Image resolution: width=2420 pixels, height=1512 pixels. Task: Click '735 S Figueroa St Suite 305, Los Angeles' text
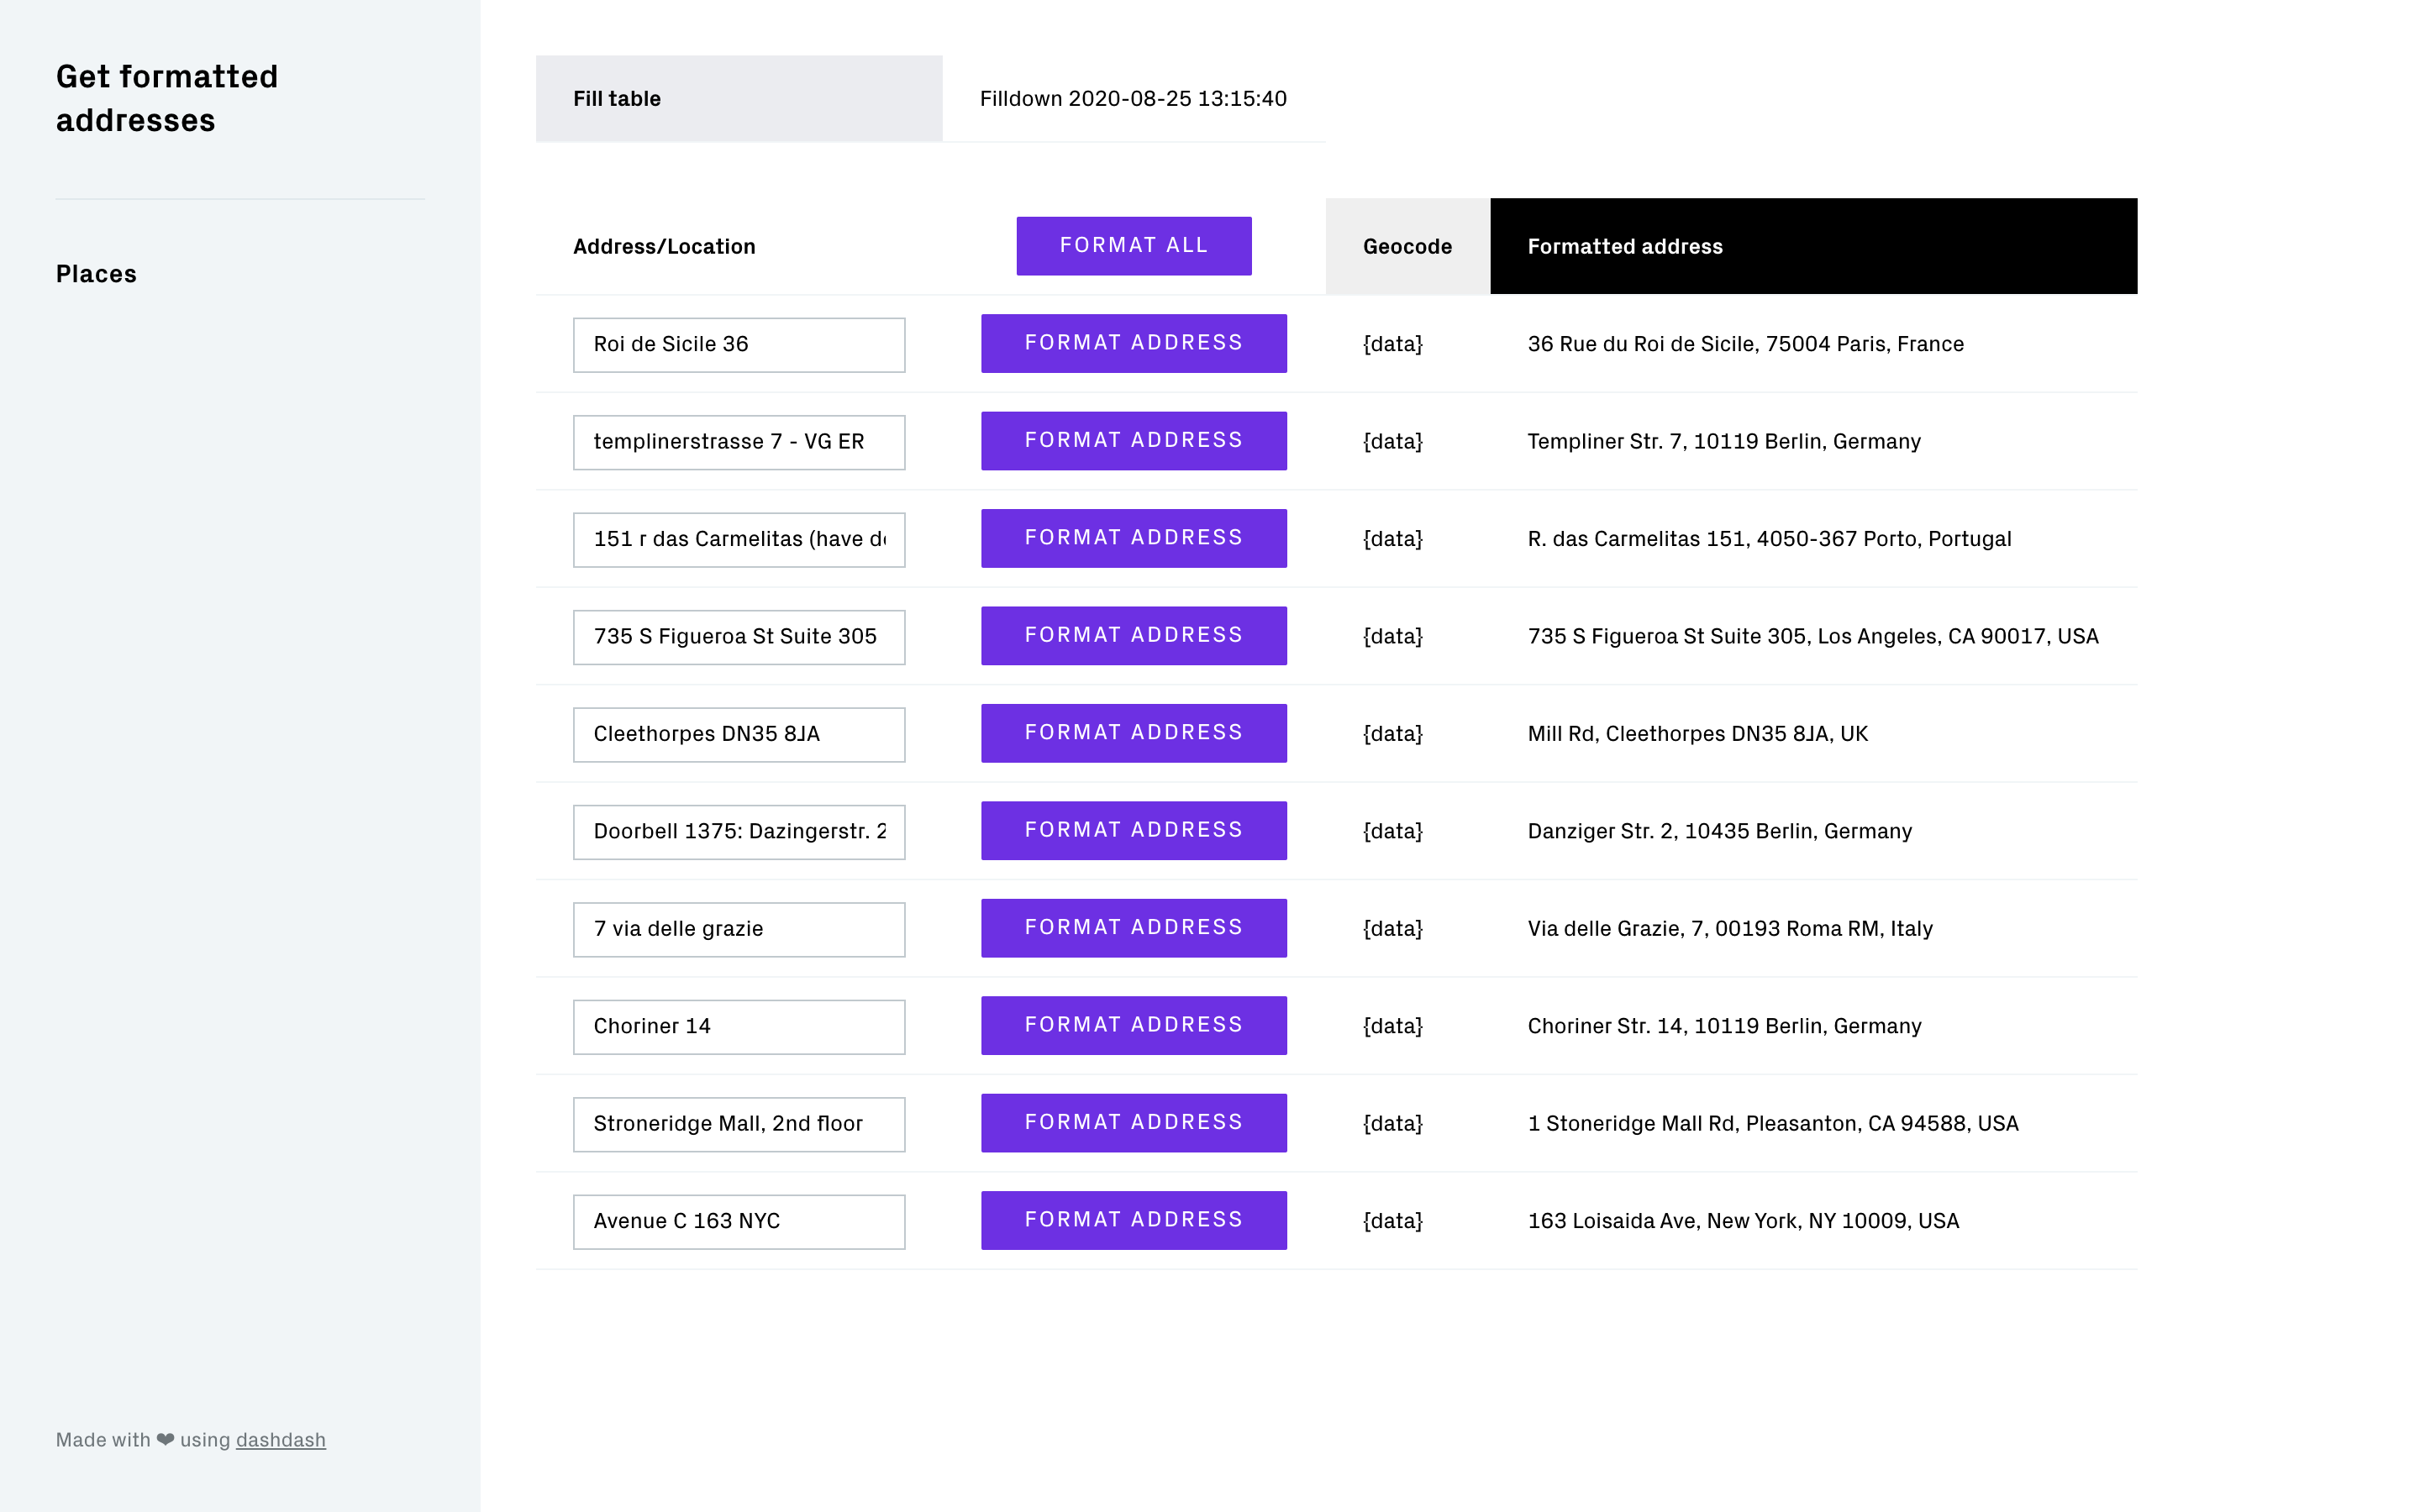pyautogui.click(x=1733, y=636)
